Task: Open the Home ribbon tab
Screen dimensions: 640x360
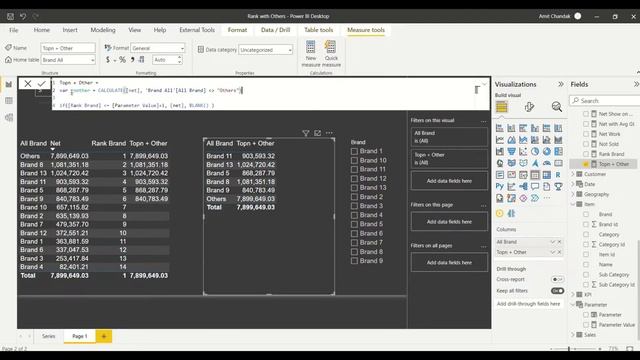Action: pos(42,30)
